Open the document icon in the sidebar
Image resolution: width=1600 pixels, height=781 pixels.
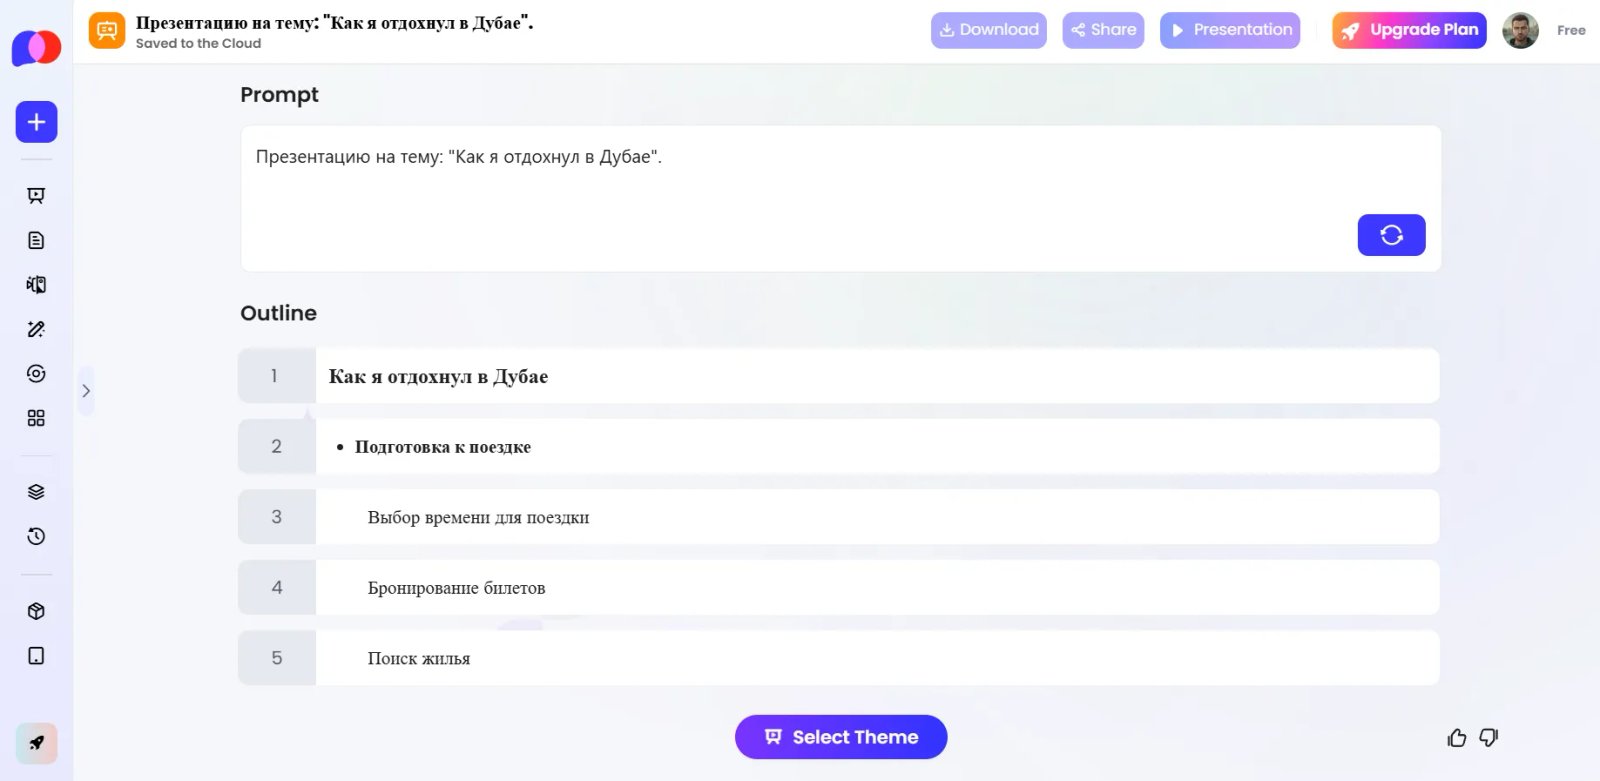(x=36, y=240)
